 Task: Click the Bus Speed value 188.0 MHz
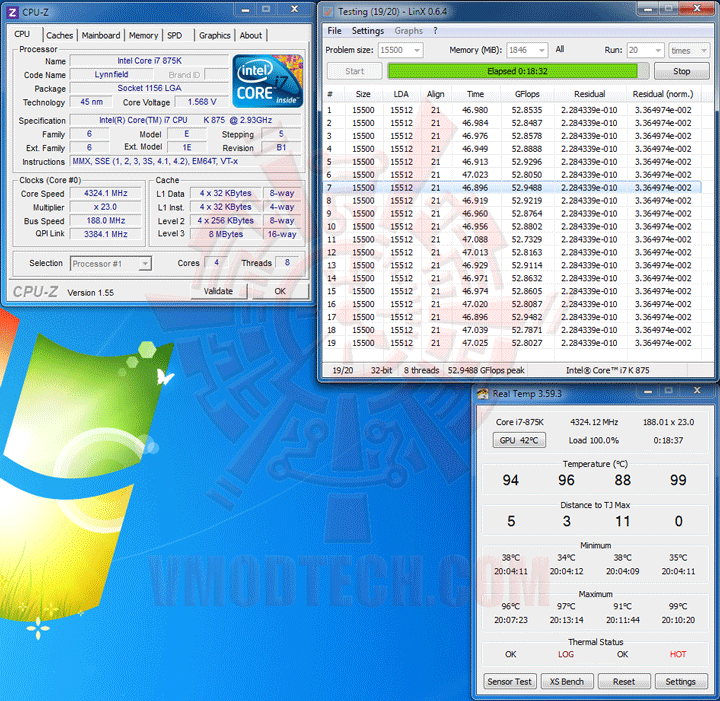(106, 221)
